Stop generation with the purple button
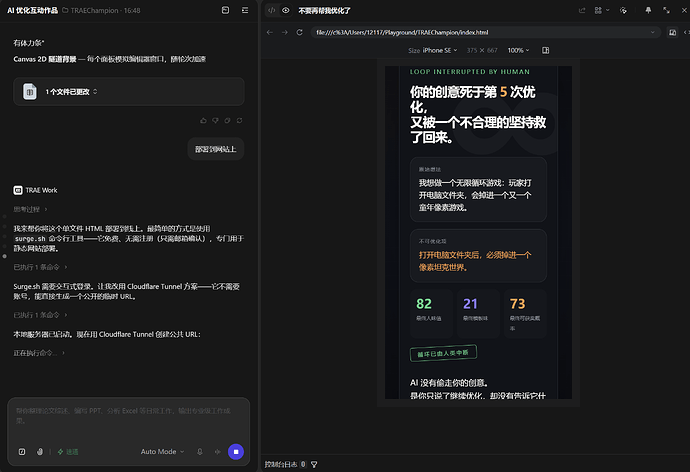The height and width of the screenshot is (472, 690). [236, 452]
